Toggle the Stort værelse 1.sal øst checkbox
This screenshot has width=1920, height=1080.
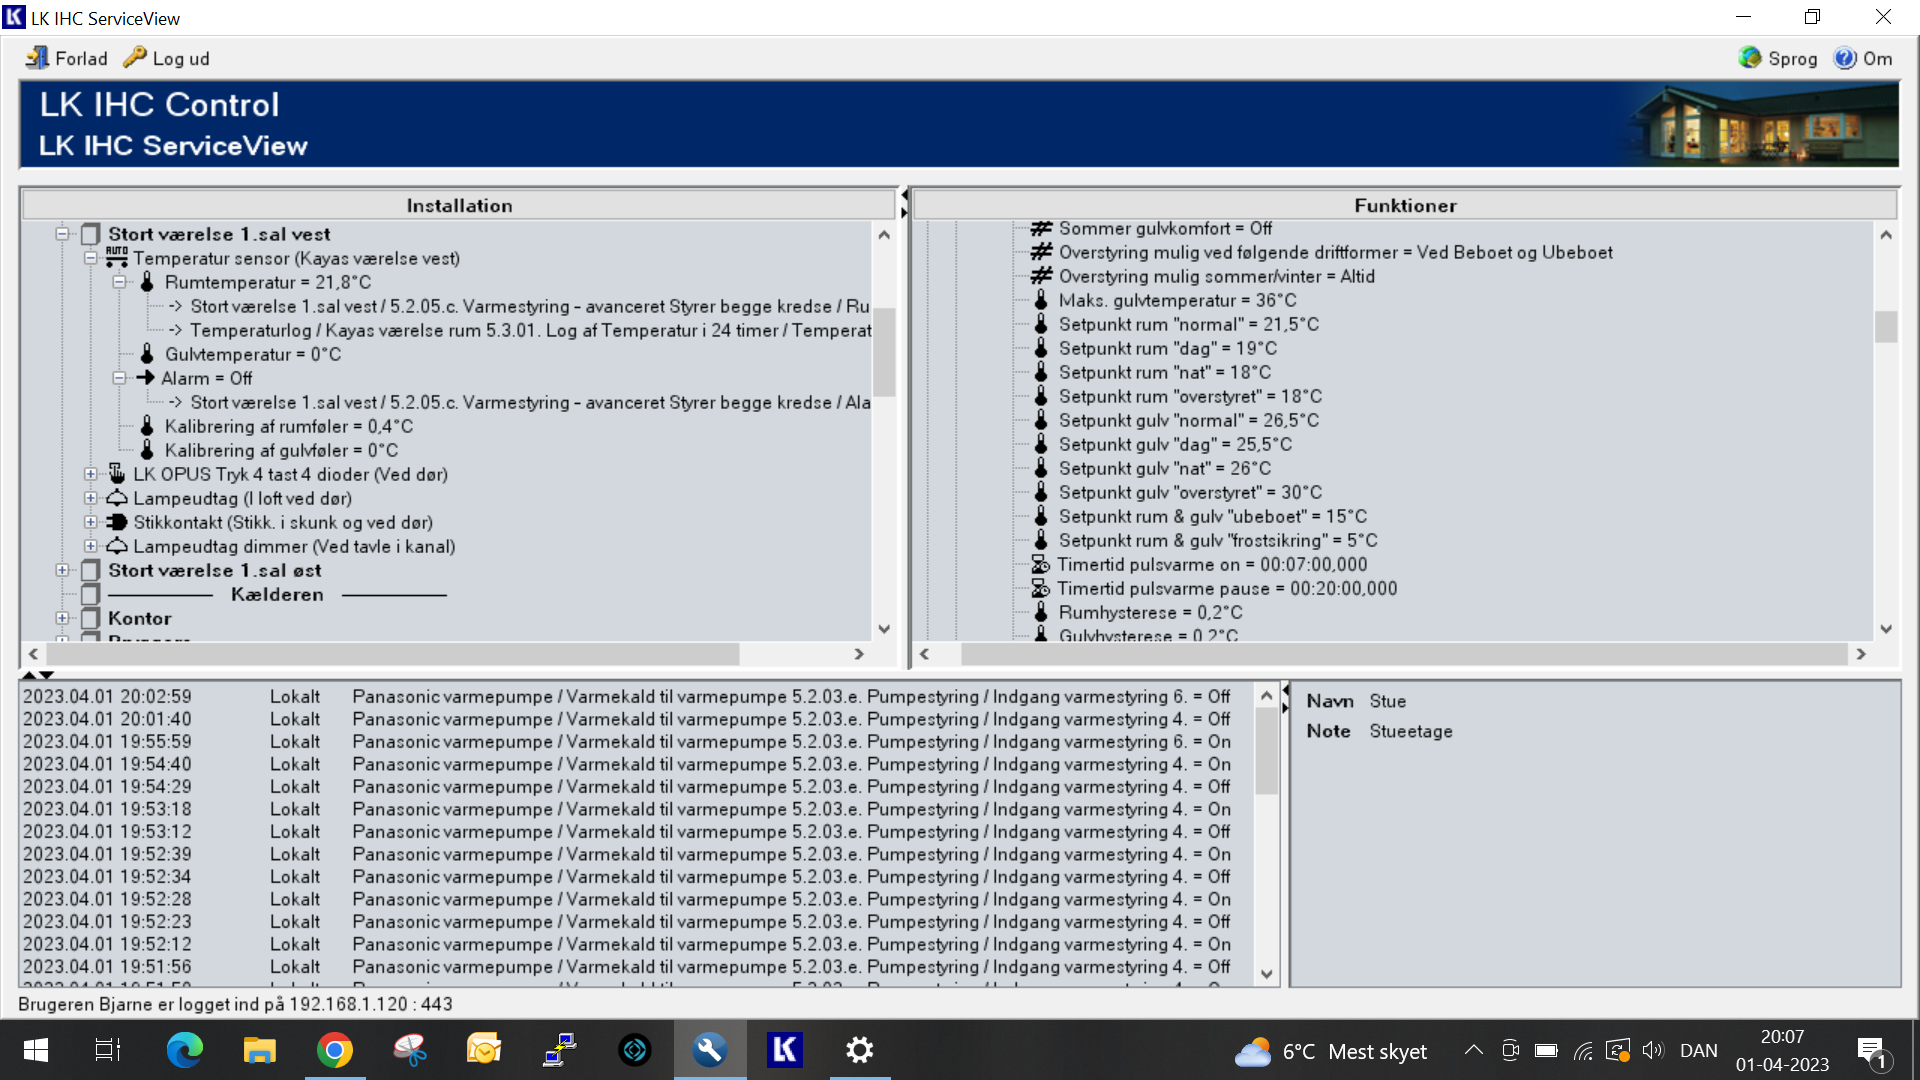coord(91,570)
